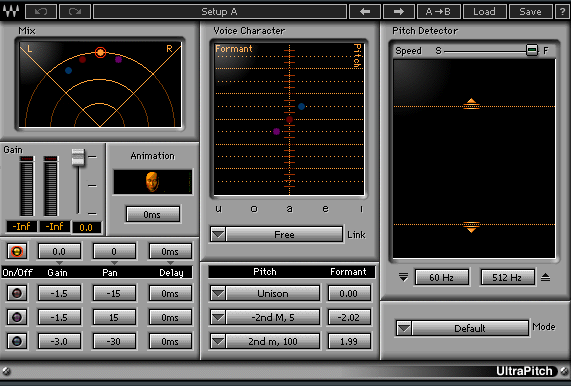The image size is (571, 386).
Task: Click the 512 Hz high frequency field
Action: click(508, 277)
